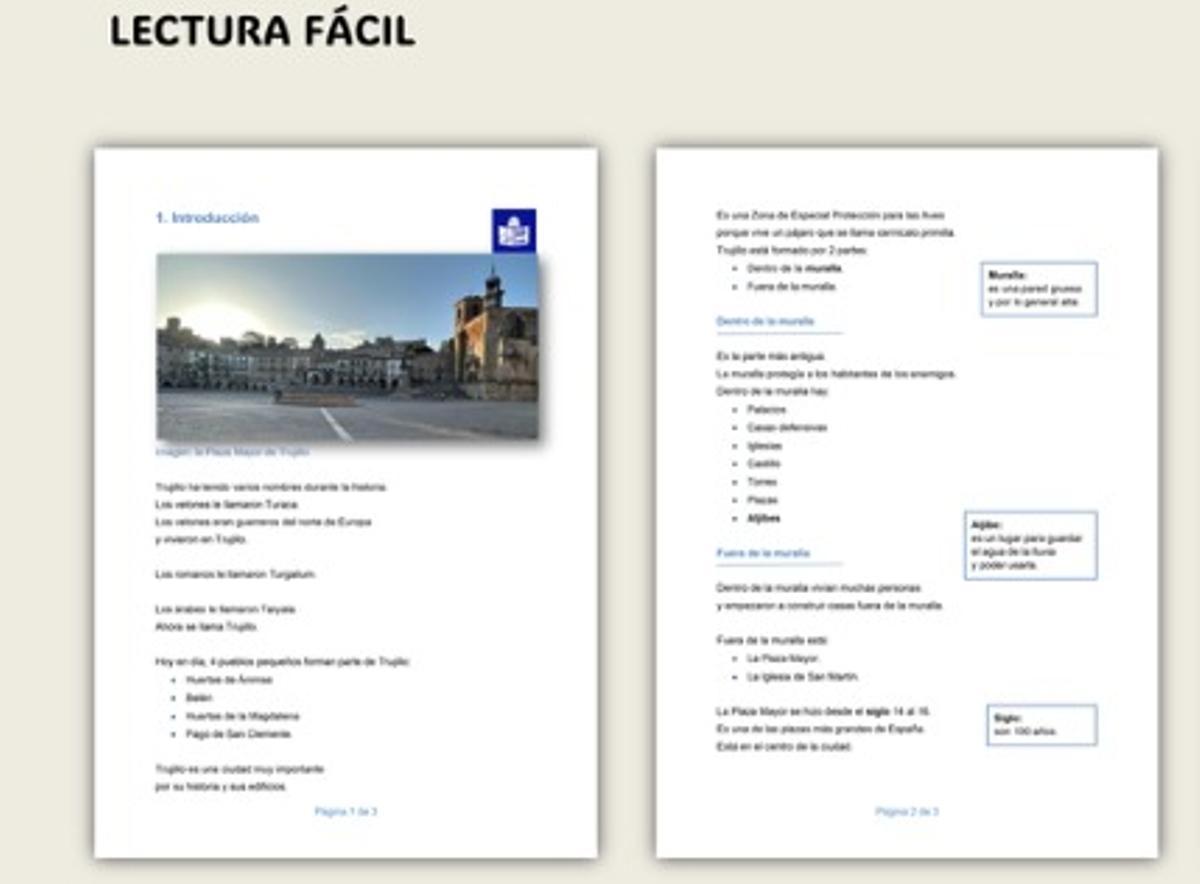The width and height of the screenshot is (1200, 884).
Task: Click the image caption under the plaza photo
Action: click(x=232, y=452)
